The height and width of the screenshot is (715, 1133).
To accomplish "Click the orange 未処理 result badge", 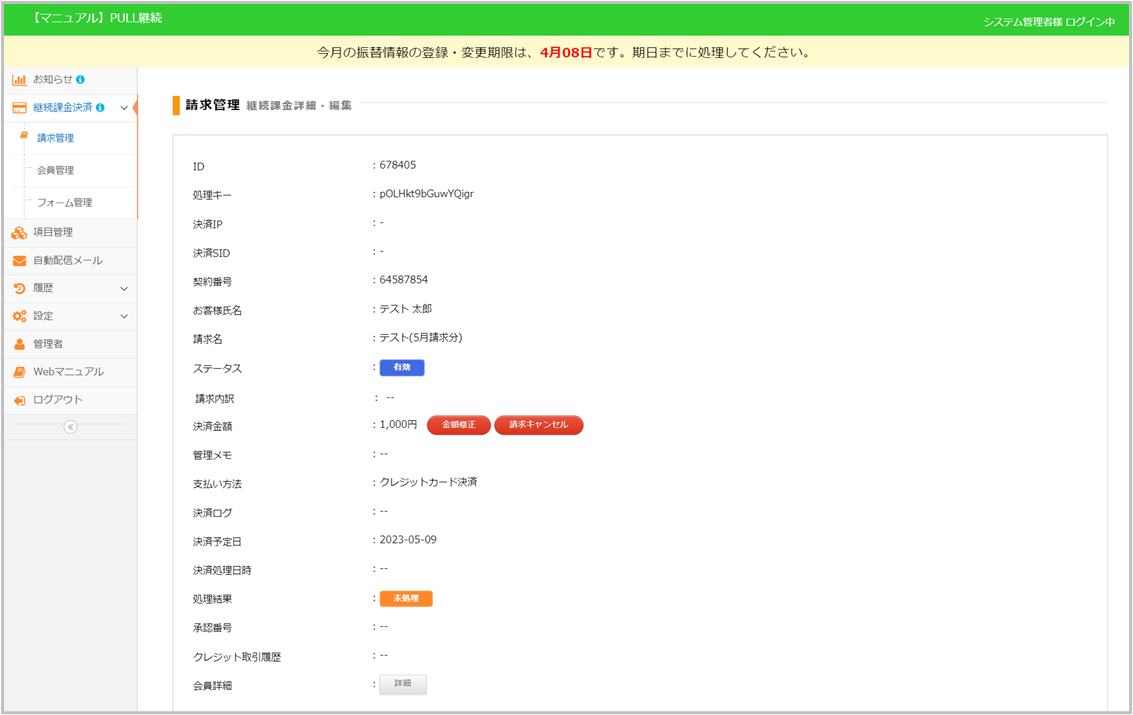I will pos(406,599).
